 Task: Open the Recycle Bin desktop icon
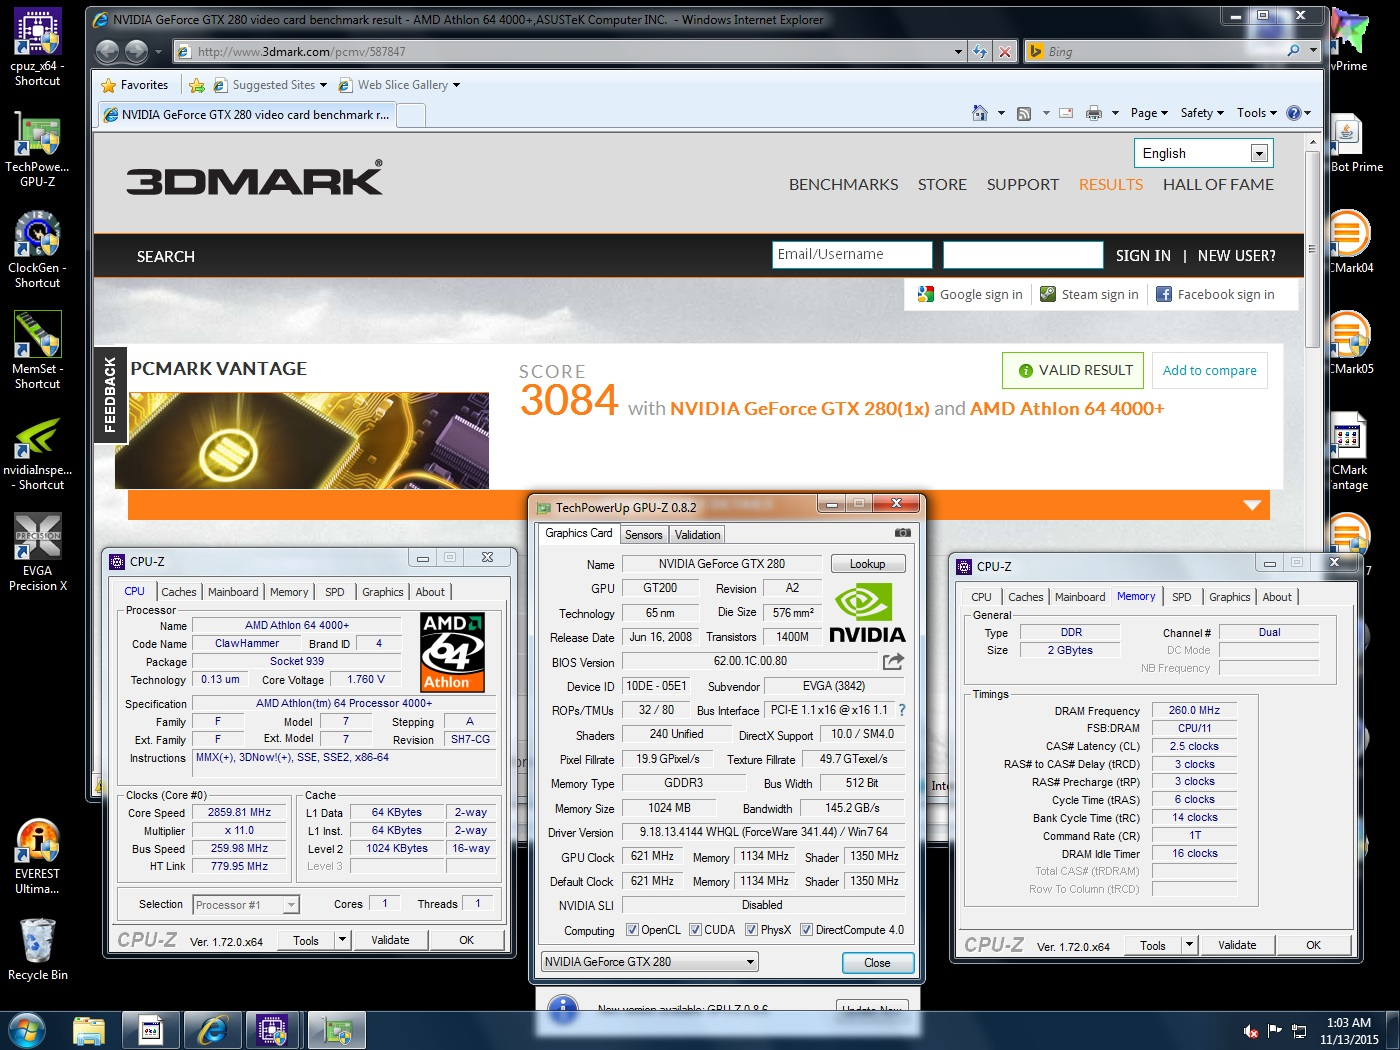pos(37,950)
